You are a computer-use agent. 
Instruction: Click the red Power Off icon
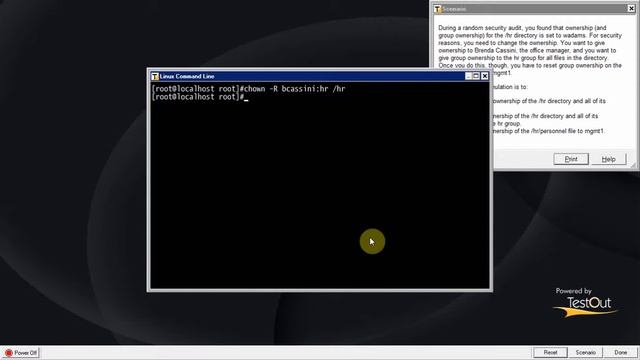pos(9,353)
